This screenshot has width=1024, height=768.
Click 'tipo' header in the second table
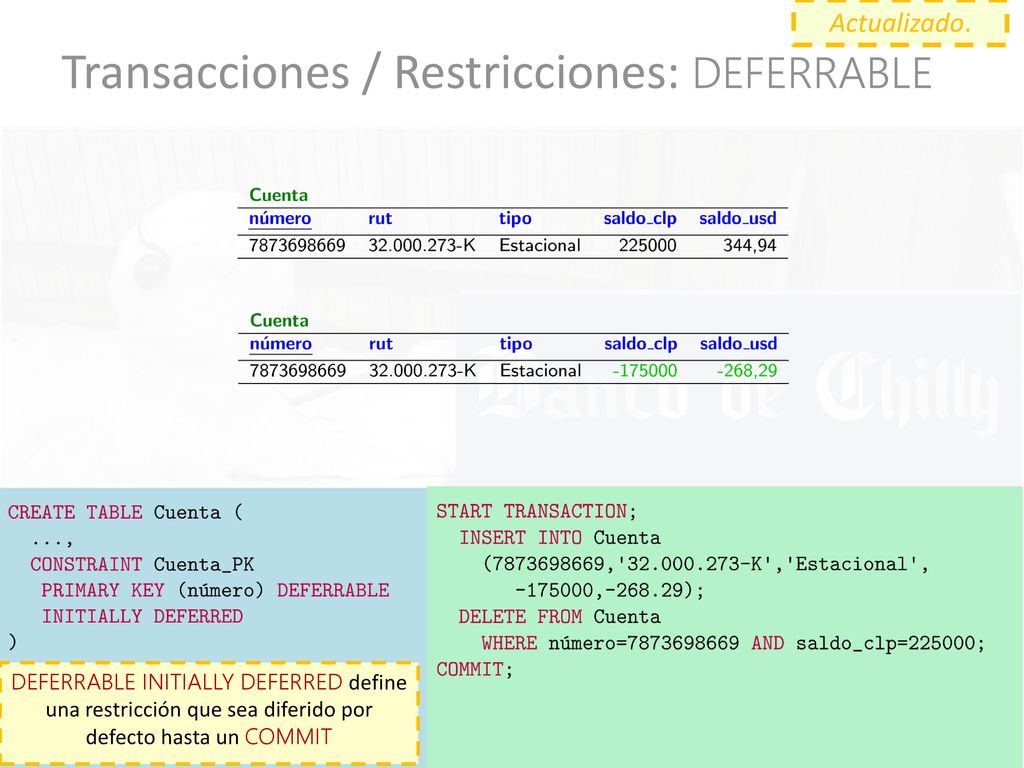pyautogui.click(x=516, y=344)
